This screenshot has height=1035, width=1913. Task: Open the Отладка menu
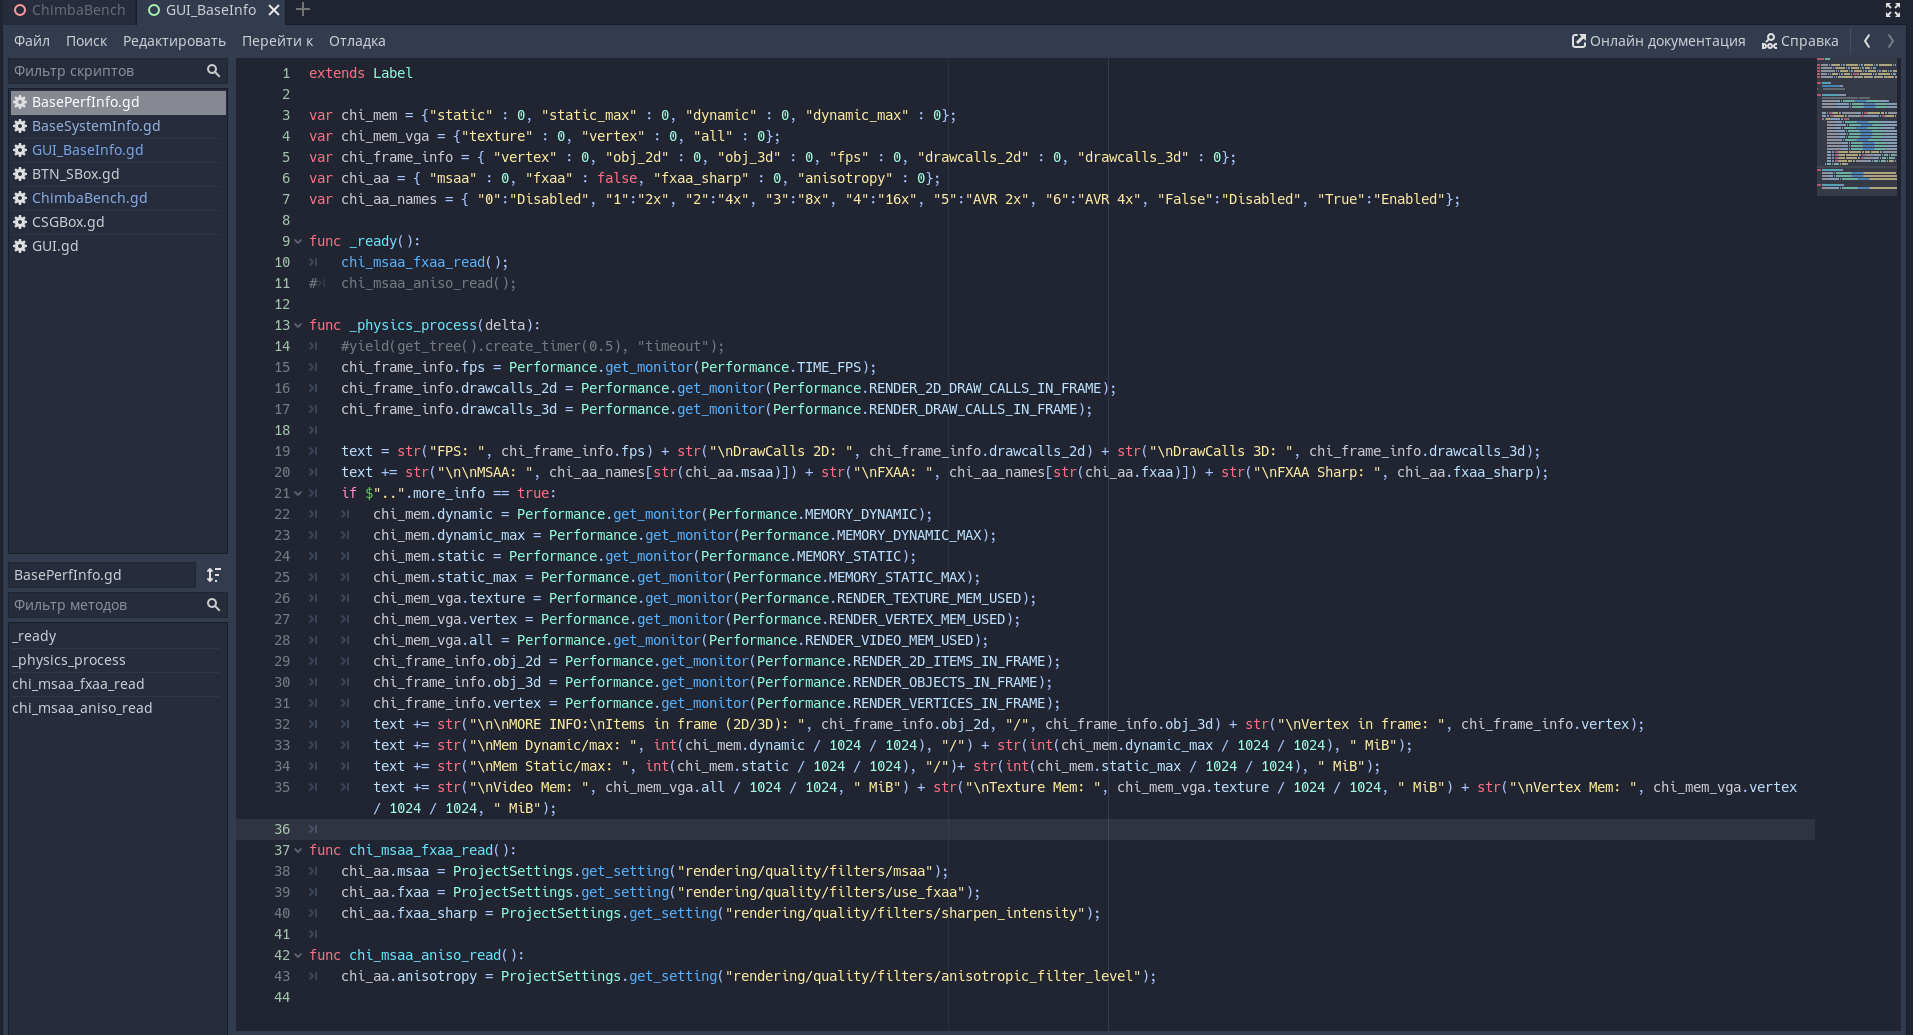(357, 41)
